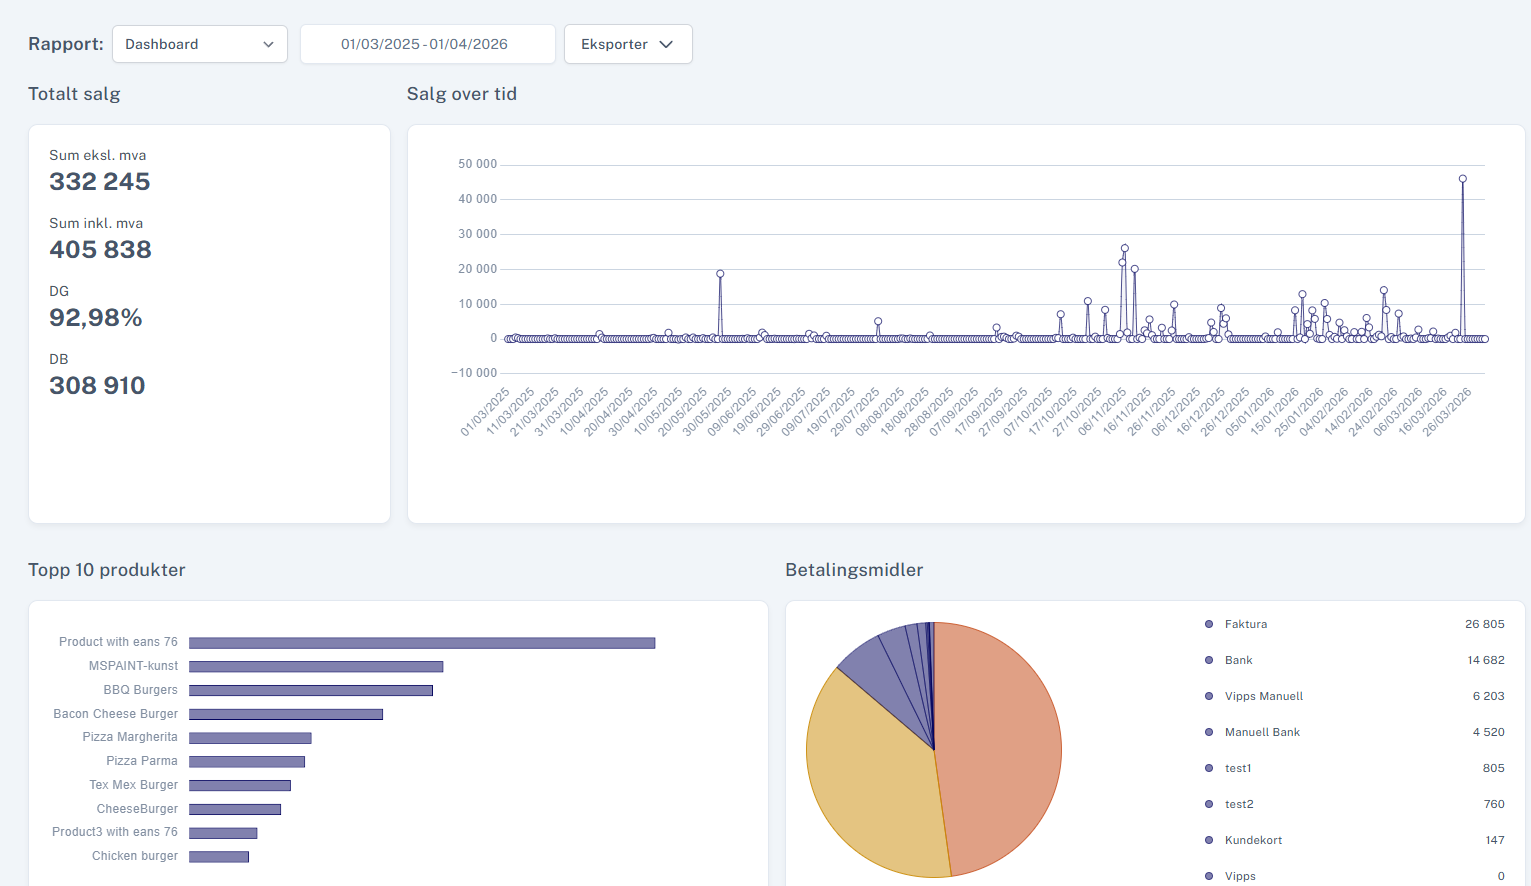Click the Dashboard dropdown chevron arrow

[268, 44]
